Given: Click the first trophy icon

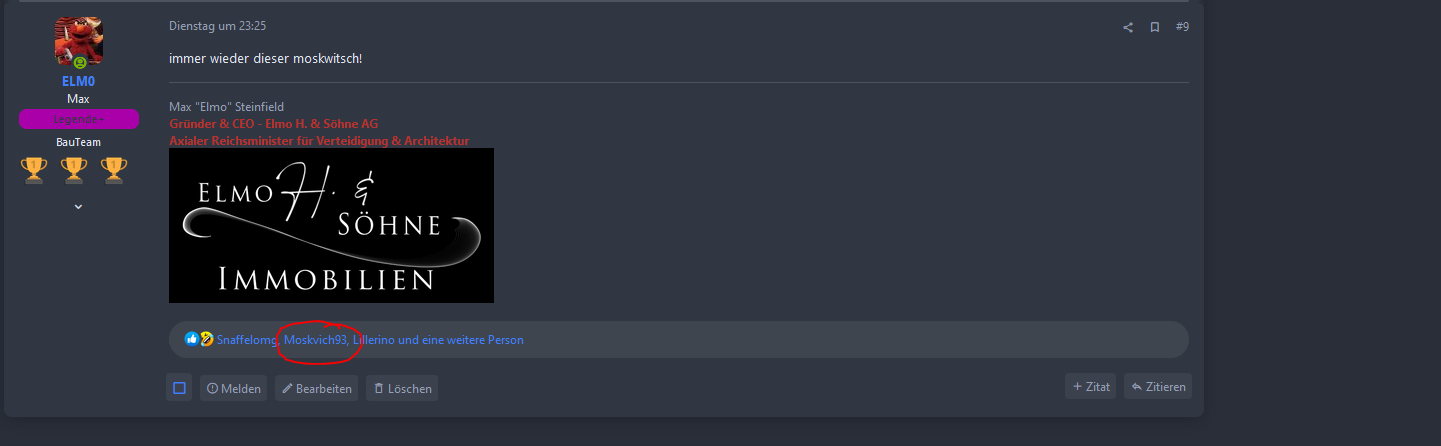Looking at the screenshot, I should point(34,170).
